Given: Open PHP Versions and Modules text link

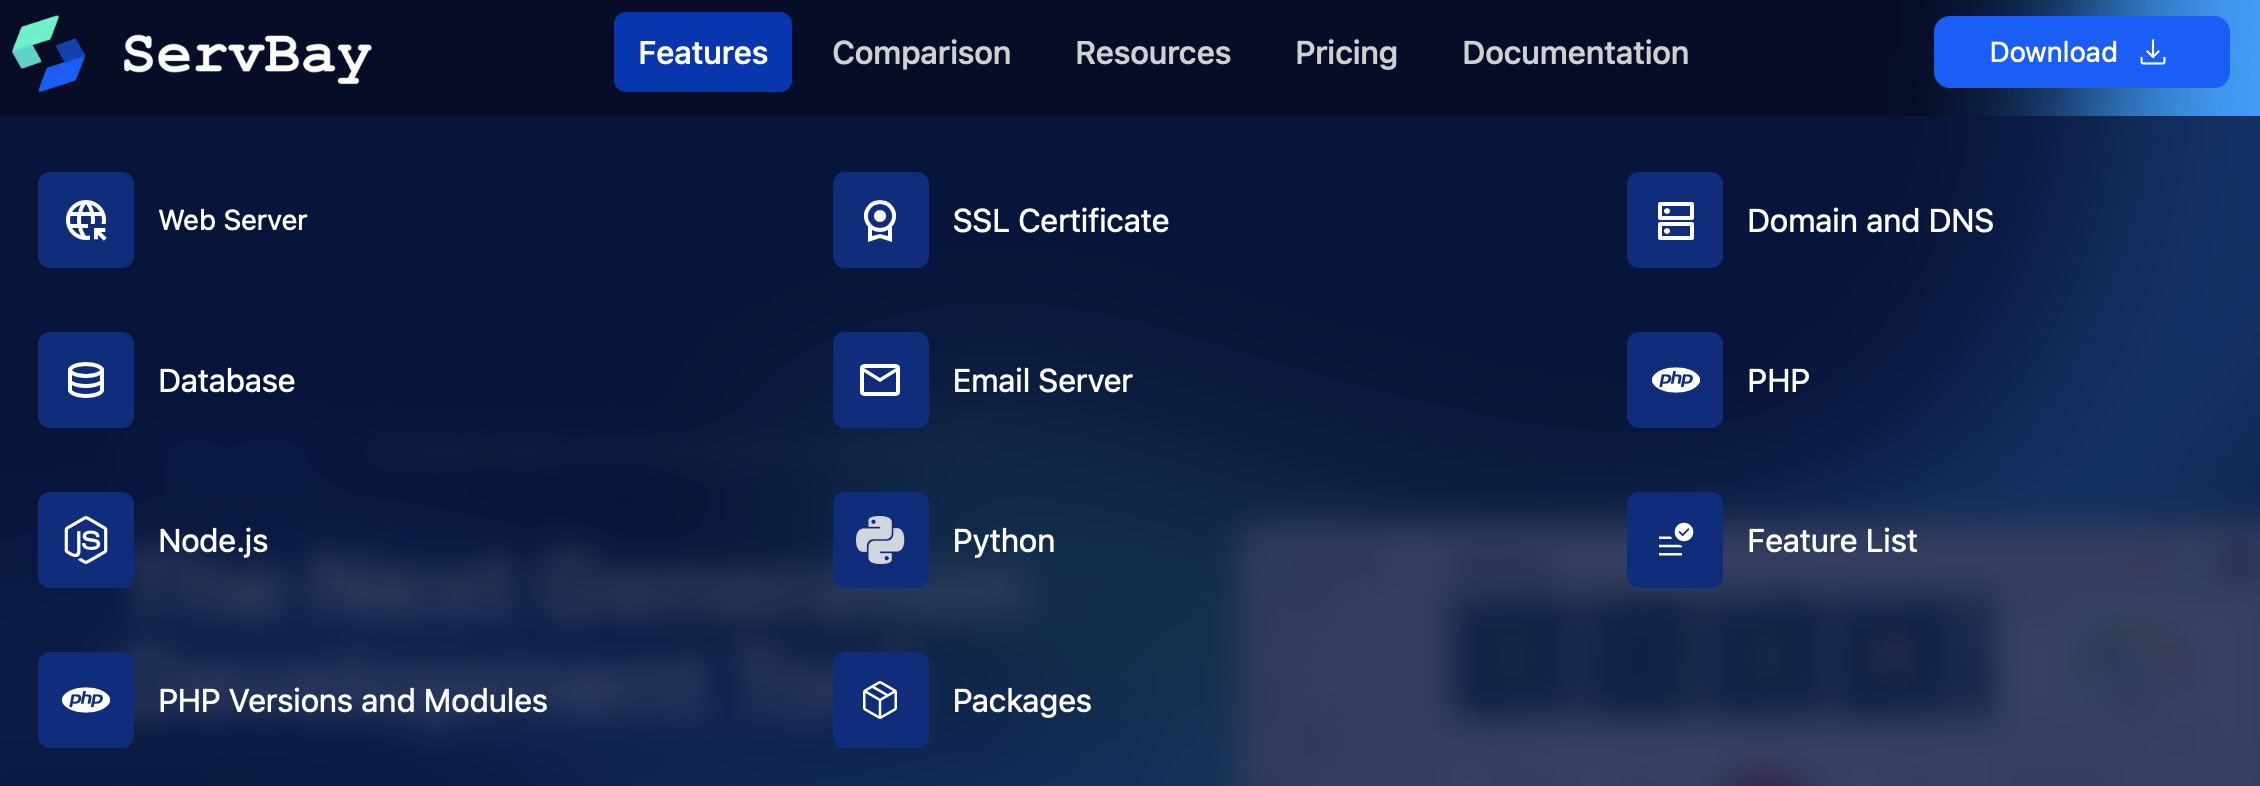Looking at the screenshot, I should (352, 700).
